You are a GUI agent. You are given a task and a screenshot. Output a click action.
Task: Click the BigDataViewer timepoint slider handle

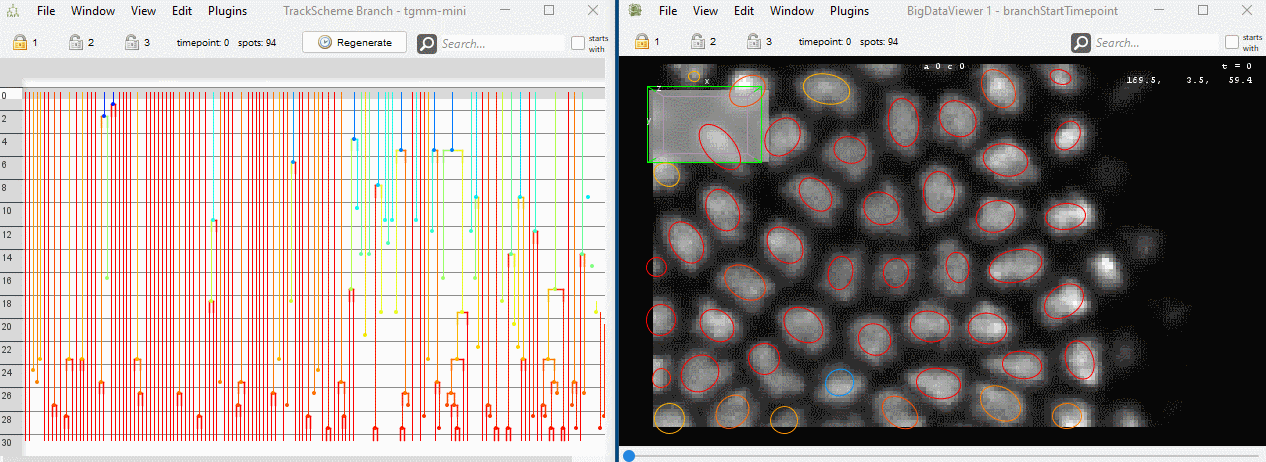click(x=629, y=456)
